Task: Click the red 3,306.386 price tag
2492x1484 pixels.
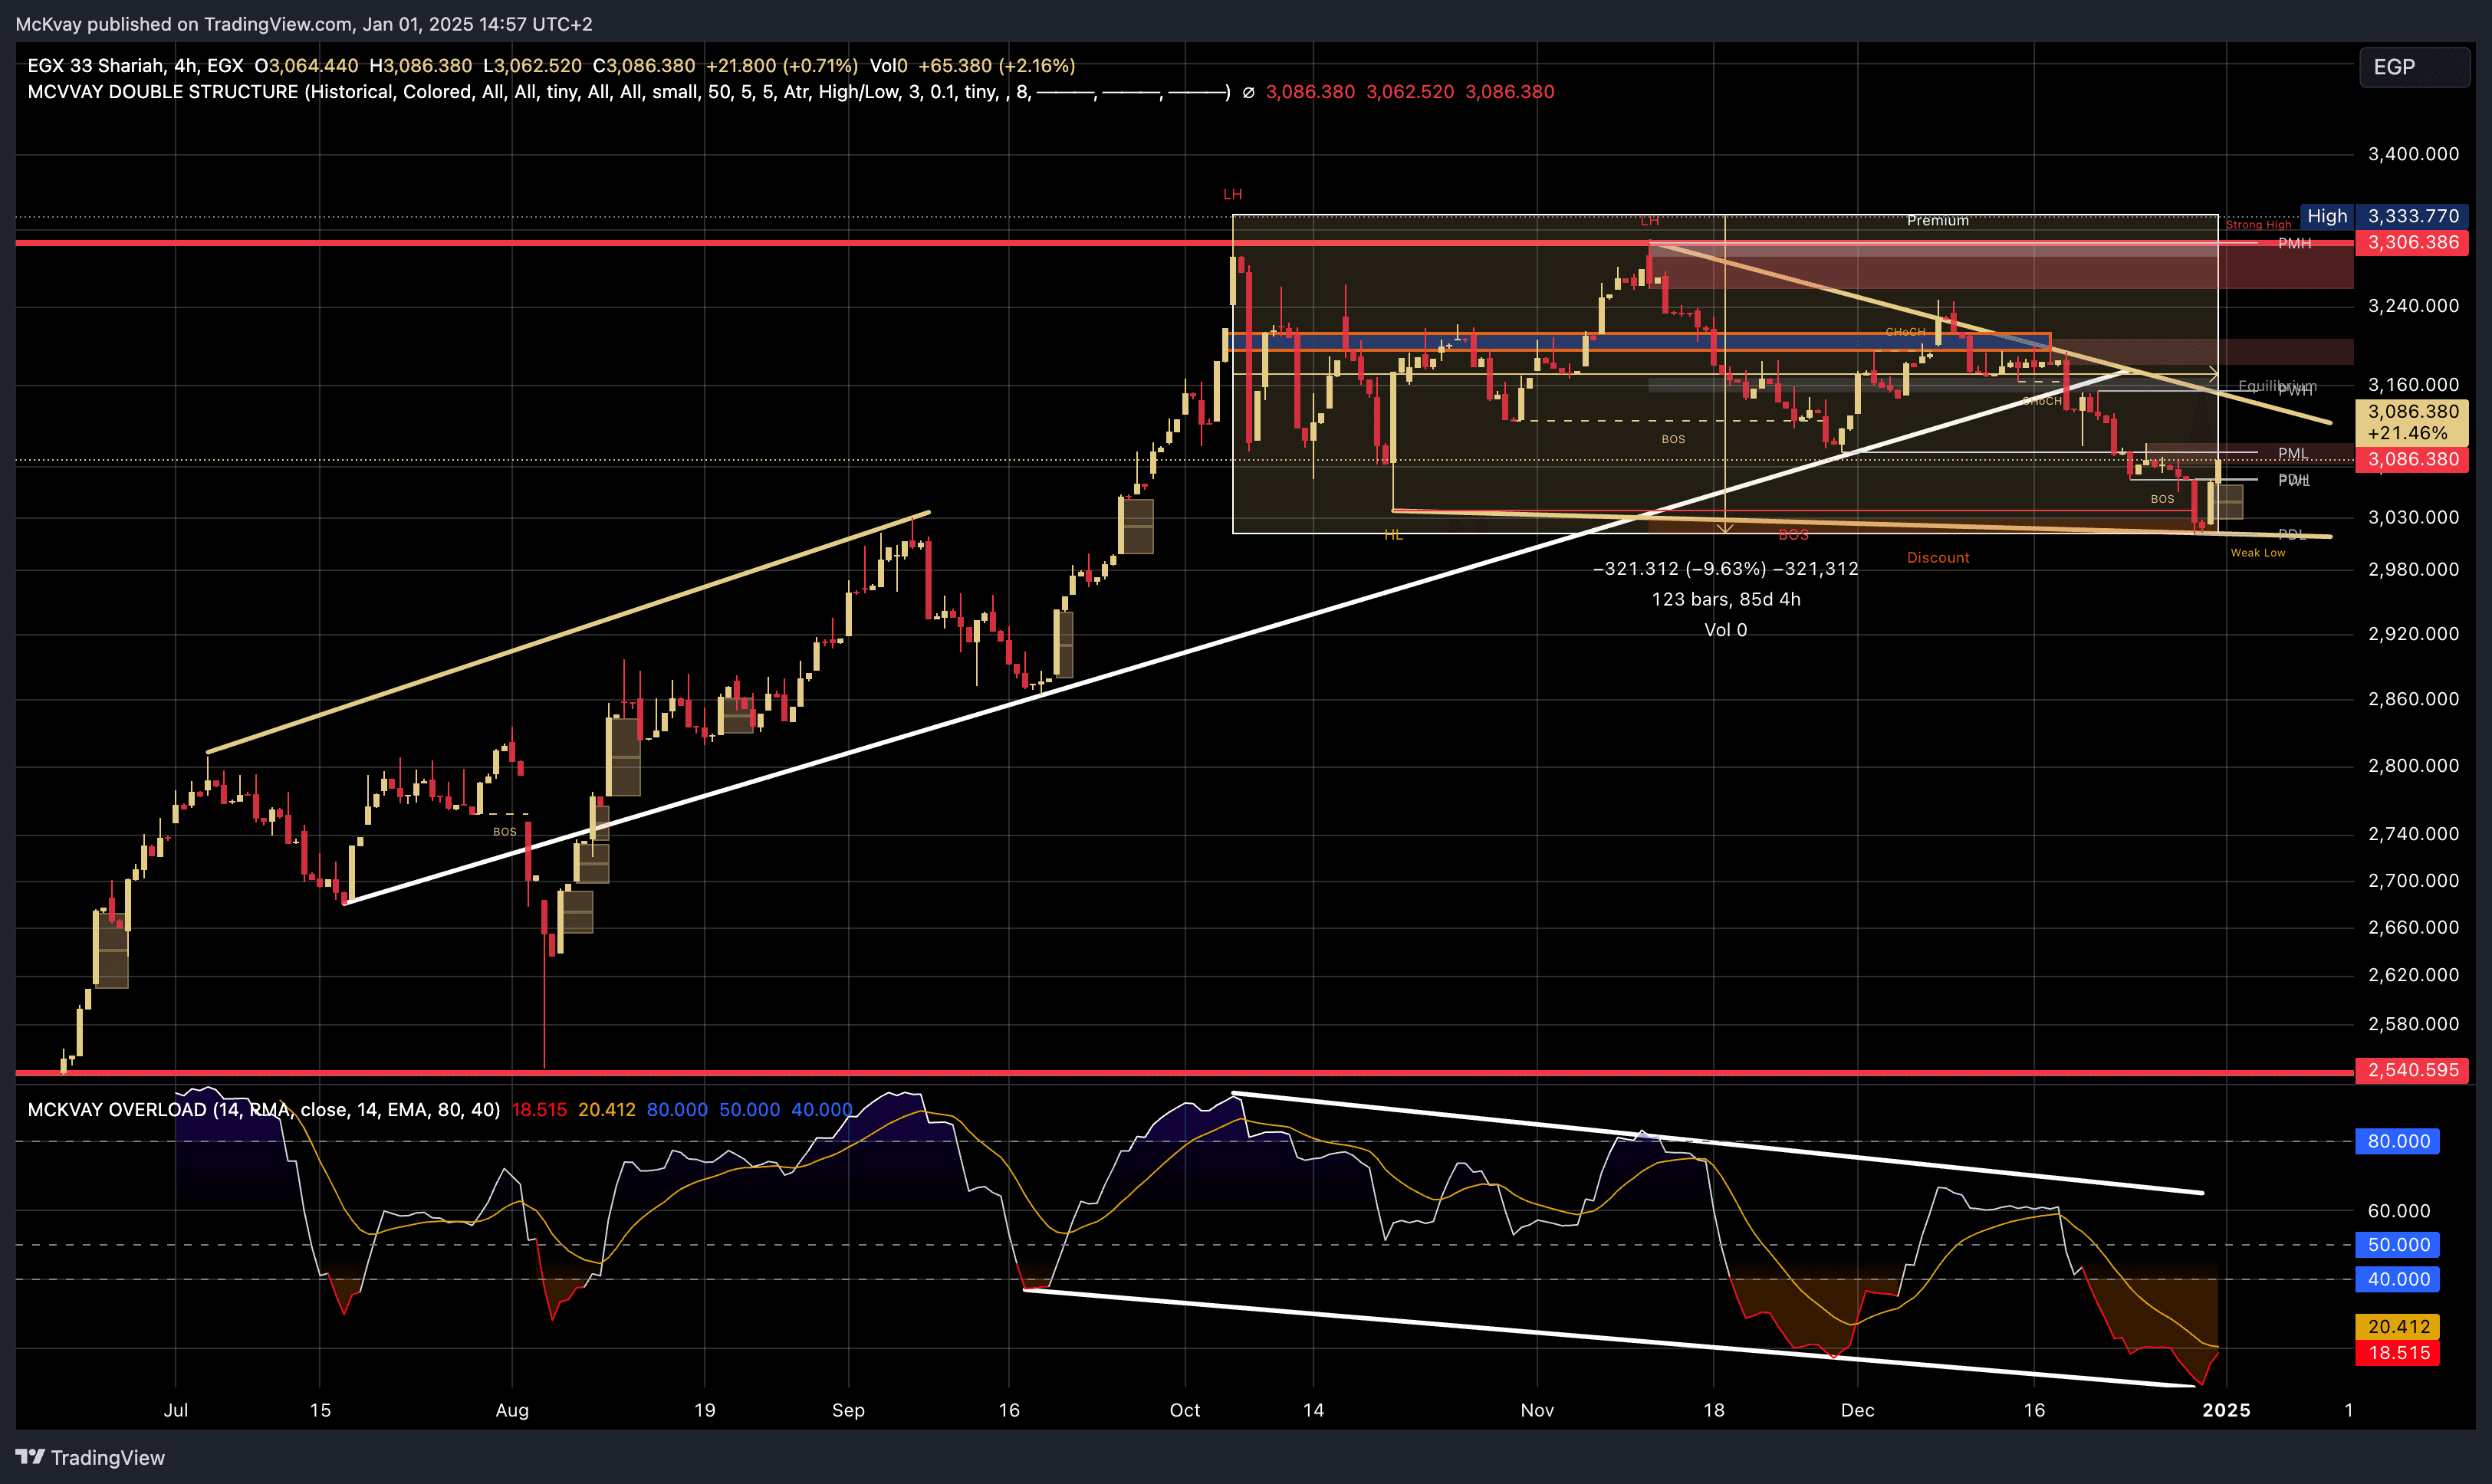Action: tap(2412, 242)
